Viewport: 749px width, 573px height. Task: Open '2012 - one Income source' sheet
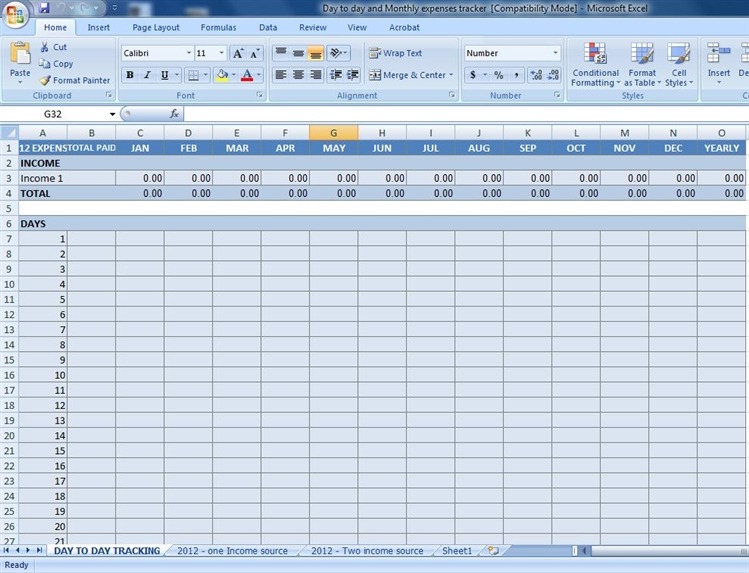pos(233,551)
